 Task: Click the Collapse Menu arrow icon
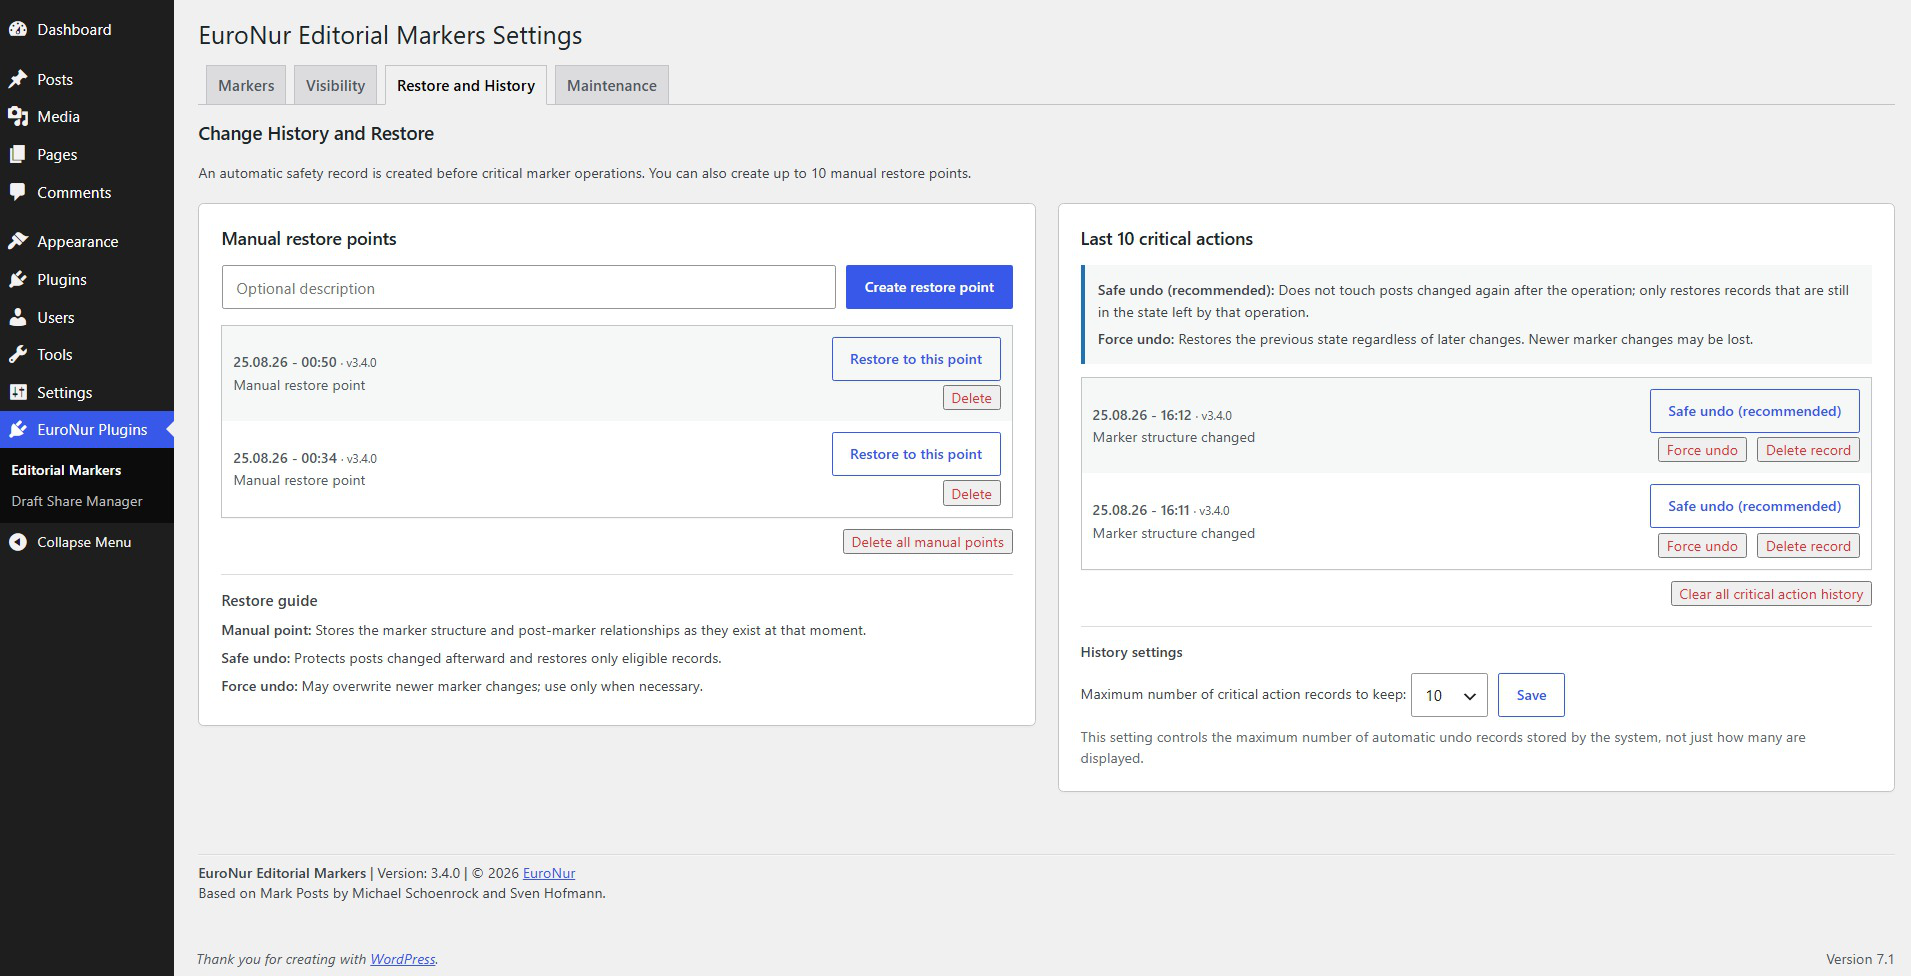click(x=18, y=542)
